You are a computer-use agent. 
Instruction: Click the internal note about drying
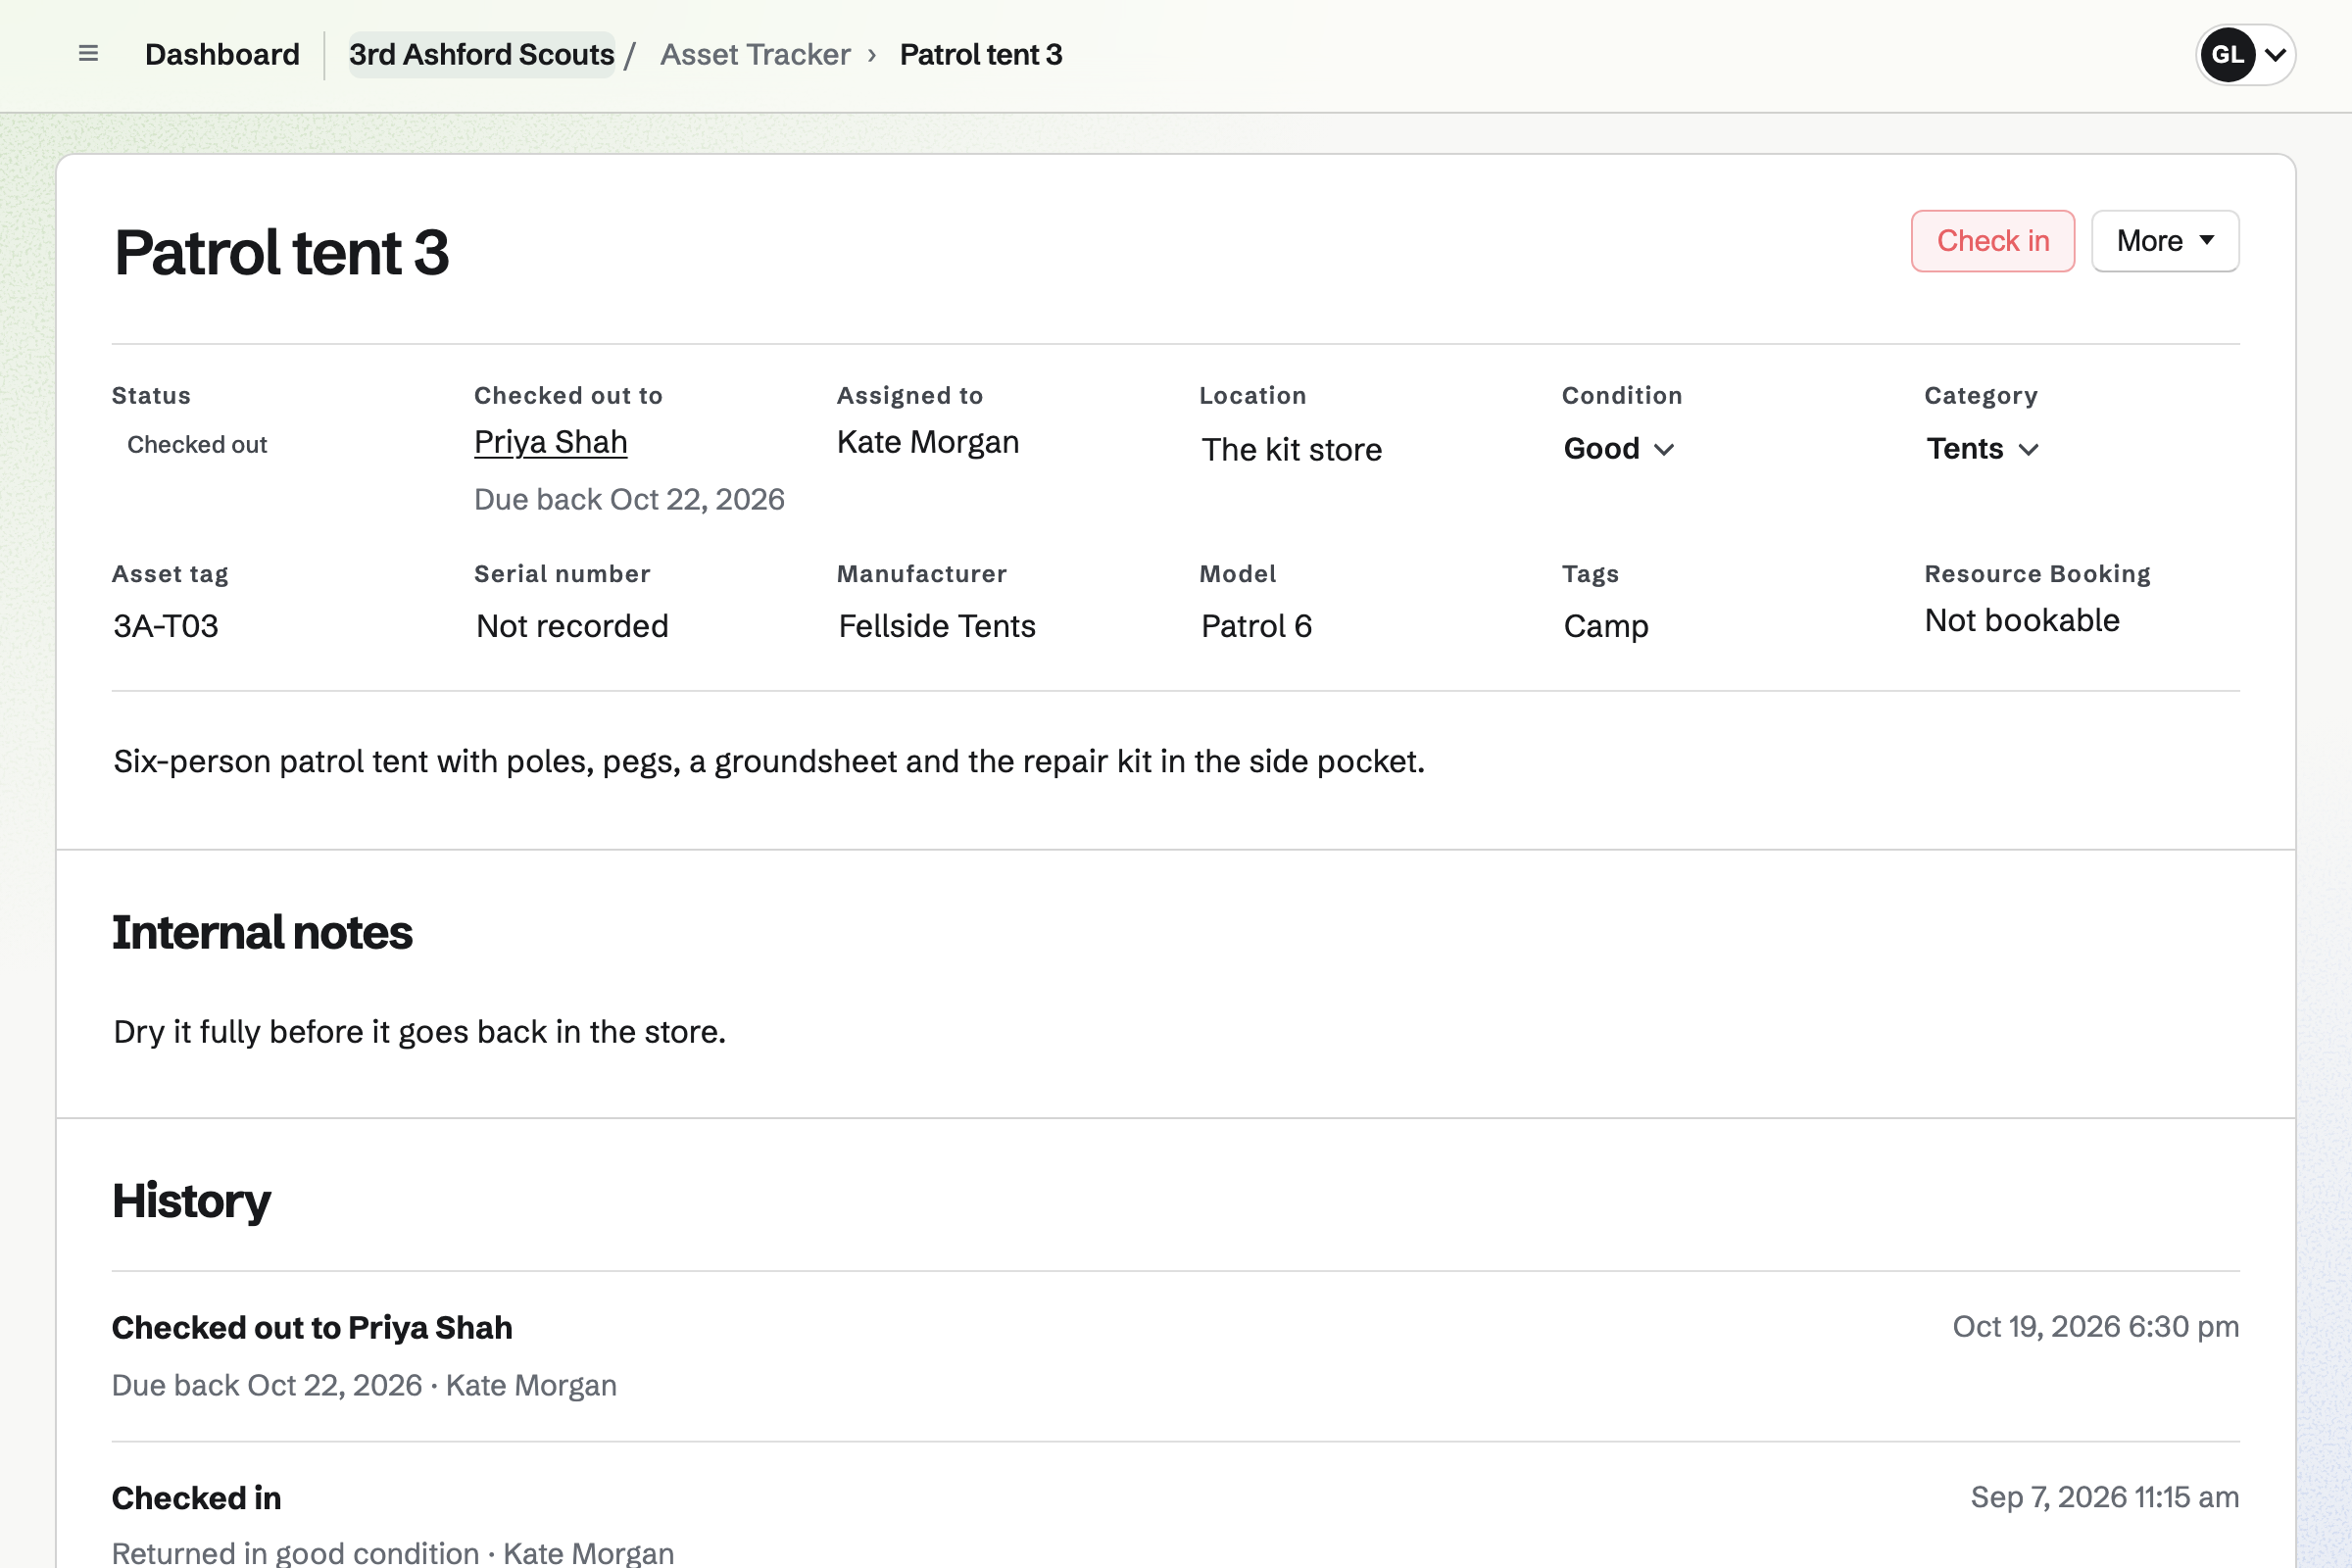click(420, 1032)
